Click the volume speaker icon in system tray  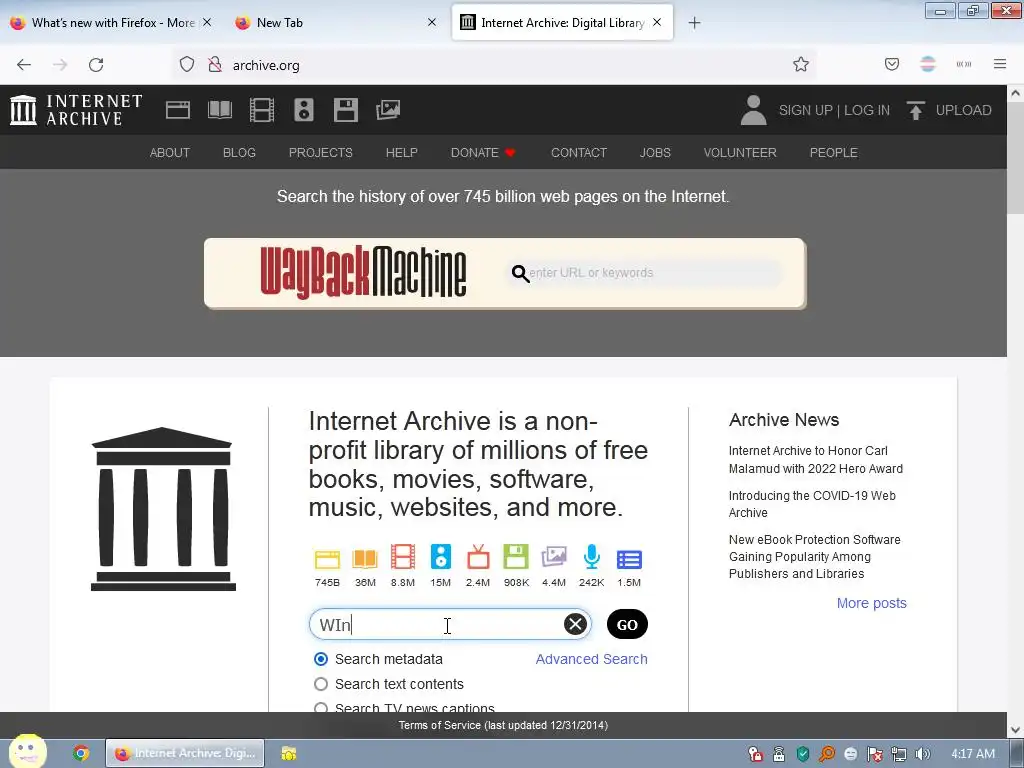[x=922, y=754]
